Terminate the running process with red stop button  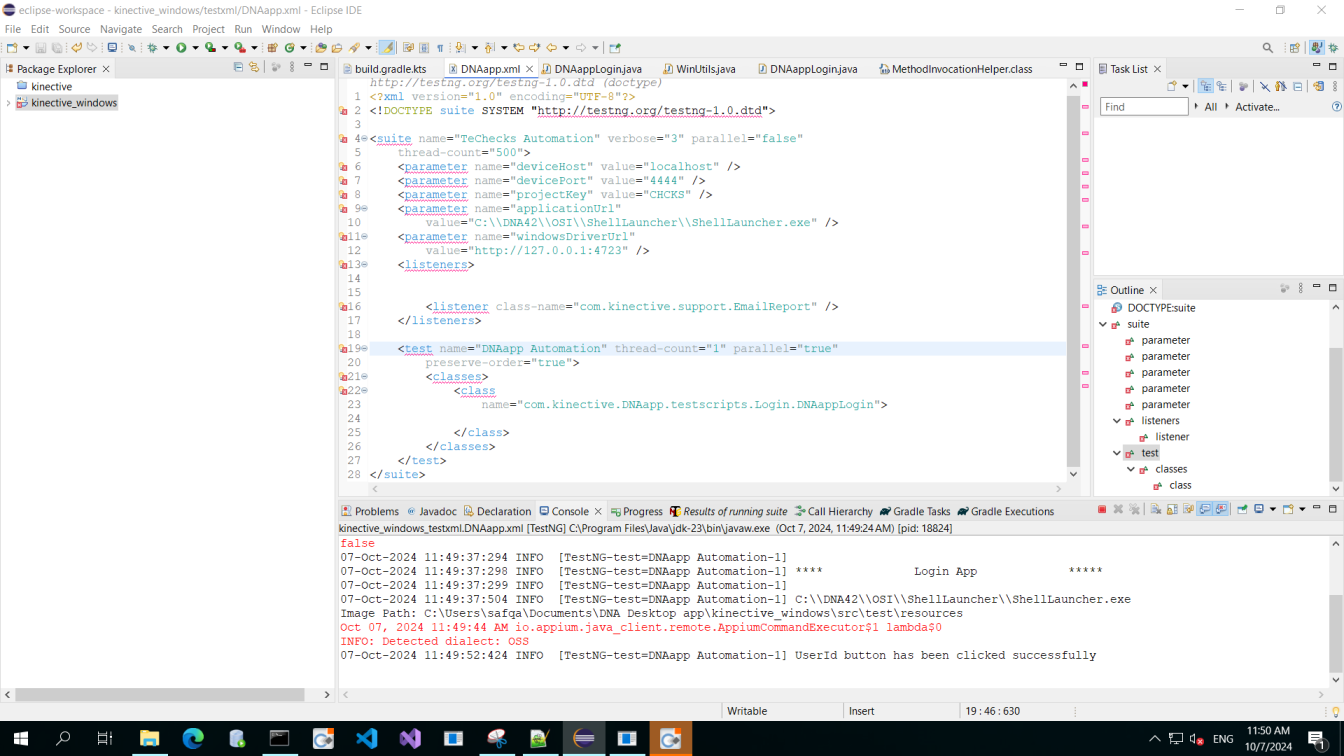[1102, 510]
